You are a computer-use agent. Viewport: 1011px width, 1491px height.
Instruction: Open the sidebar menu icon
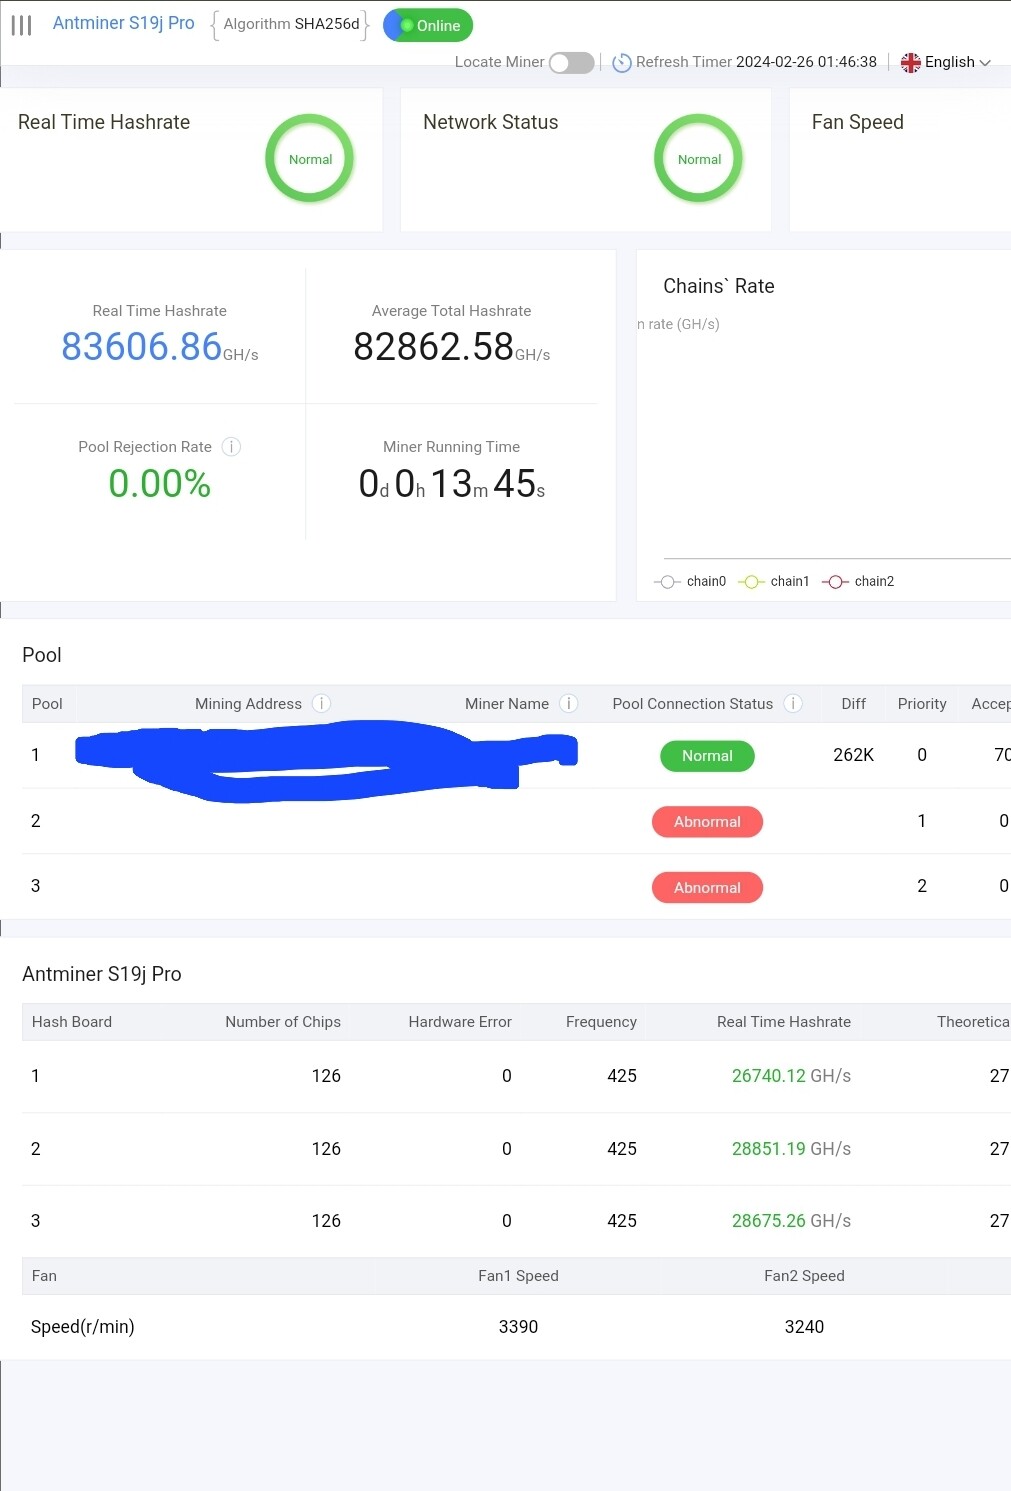21,25
